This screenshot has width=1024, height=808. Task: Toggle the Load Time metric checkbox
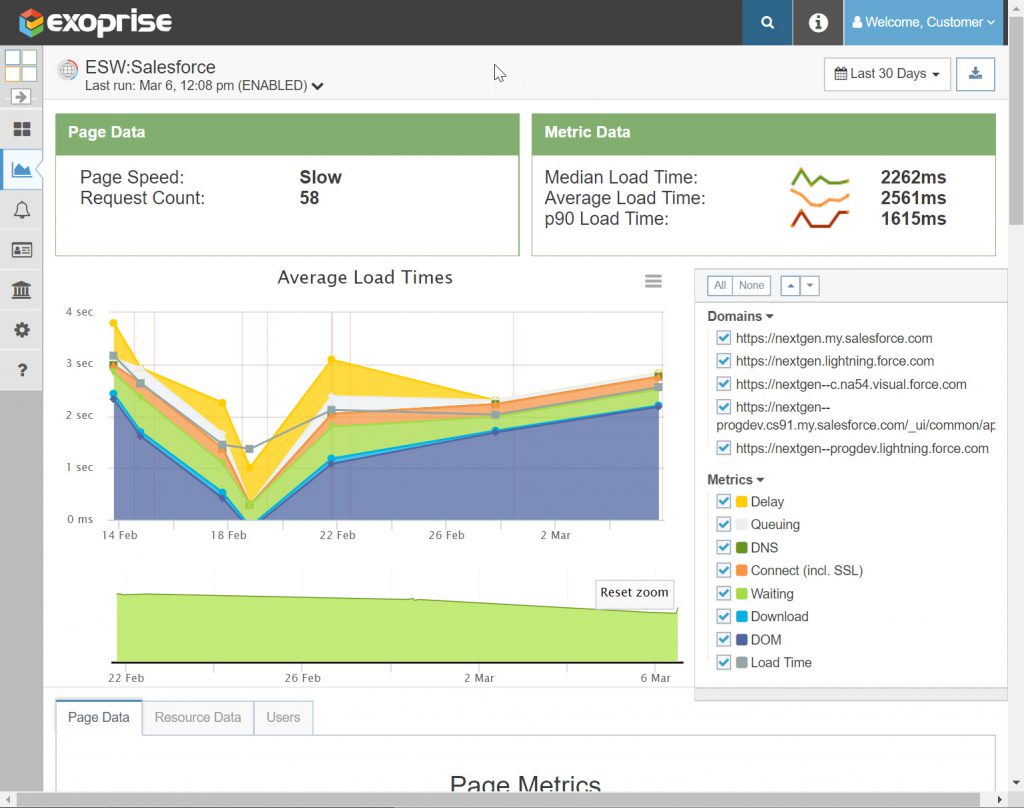[723, 662]
